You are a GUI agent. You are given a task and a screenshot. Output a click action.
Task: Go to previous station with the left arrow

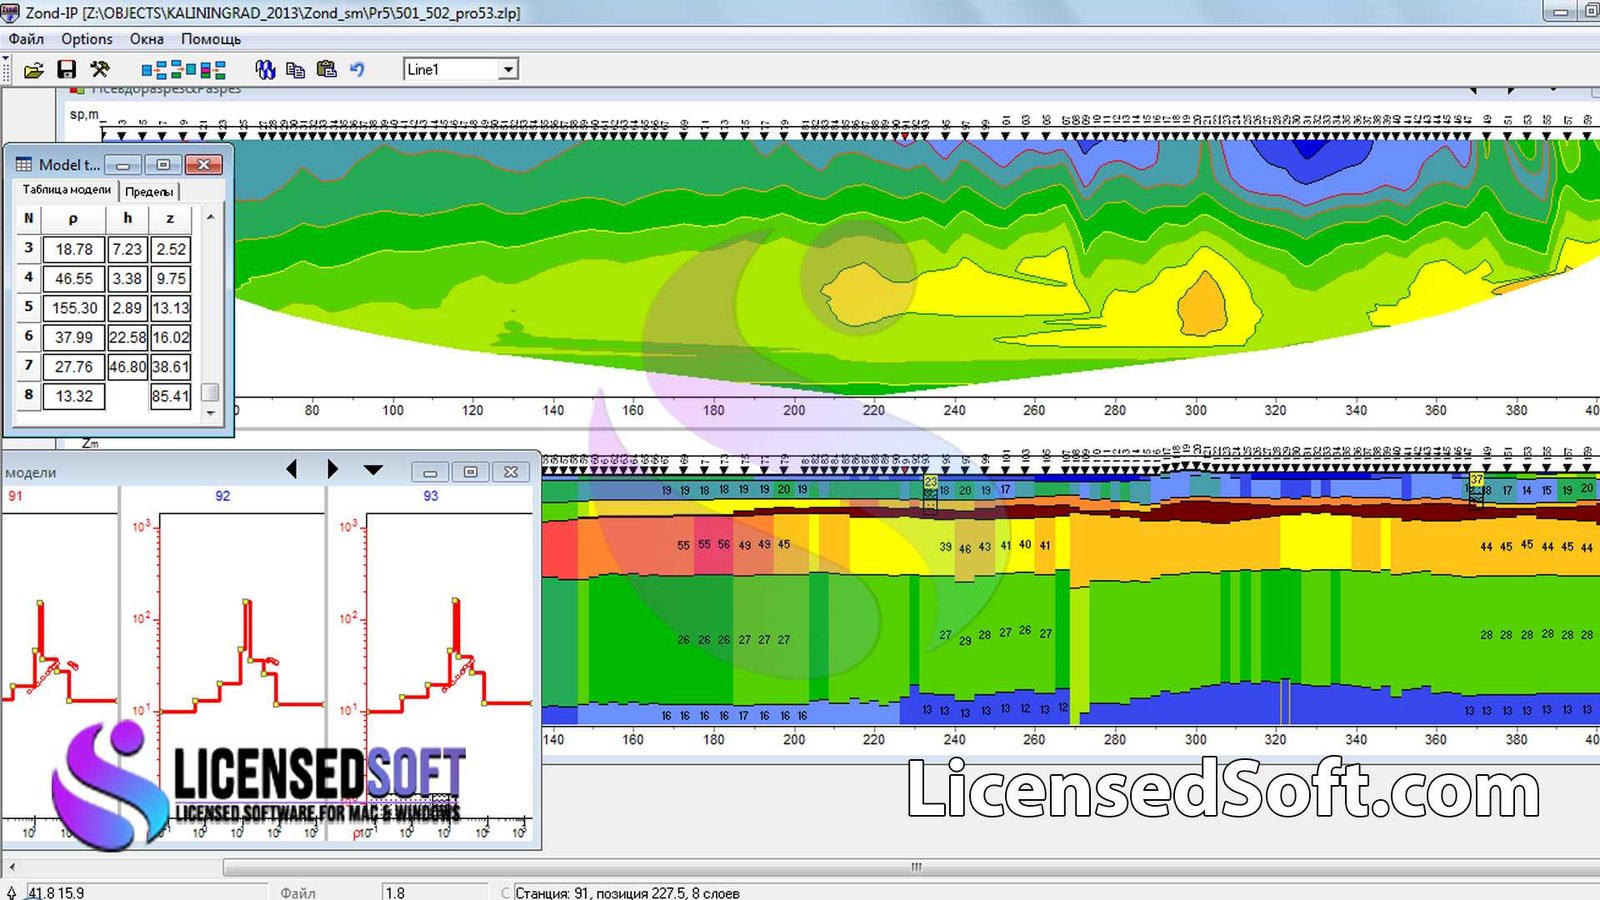[293, 469]
